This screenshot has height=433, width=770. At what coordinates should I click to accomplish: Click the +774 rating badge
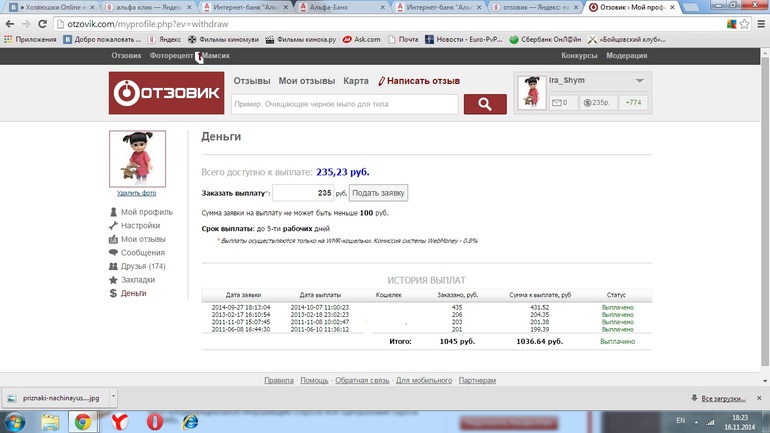pyautogui.click(x=633, y=103)
